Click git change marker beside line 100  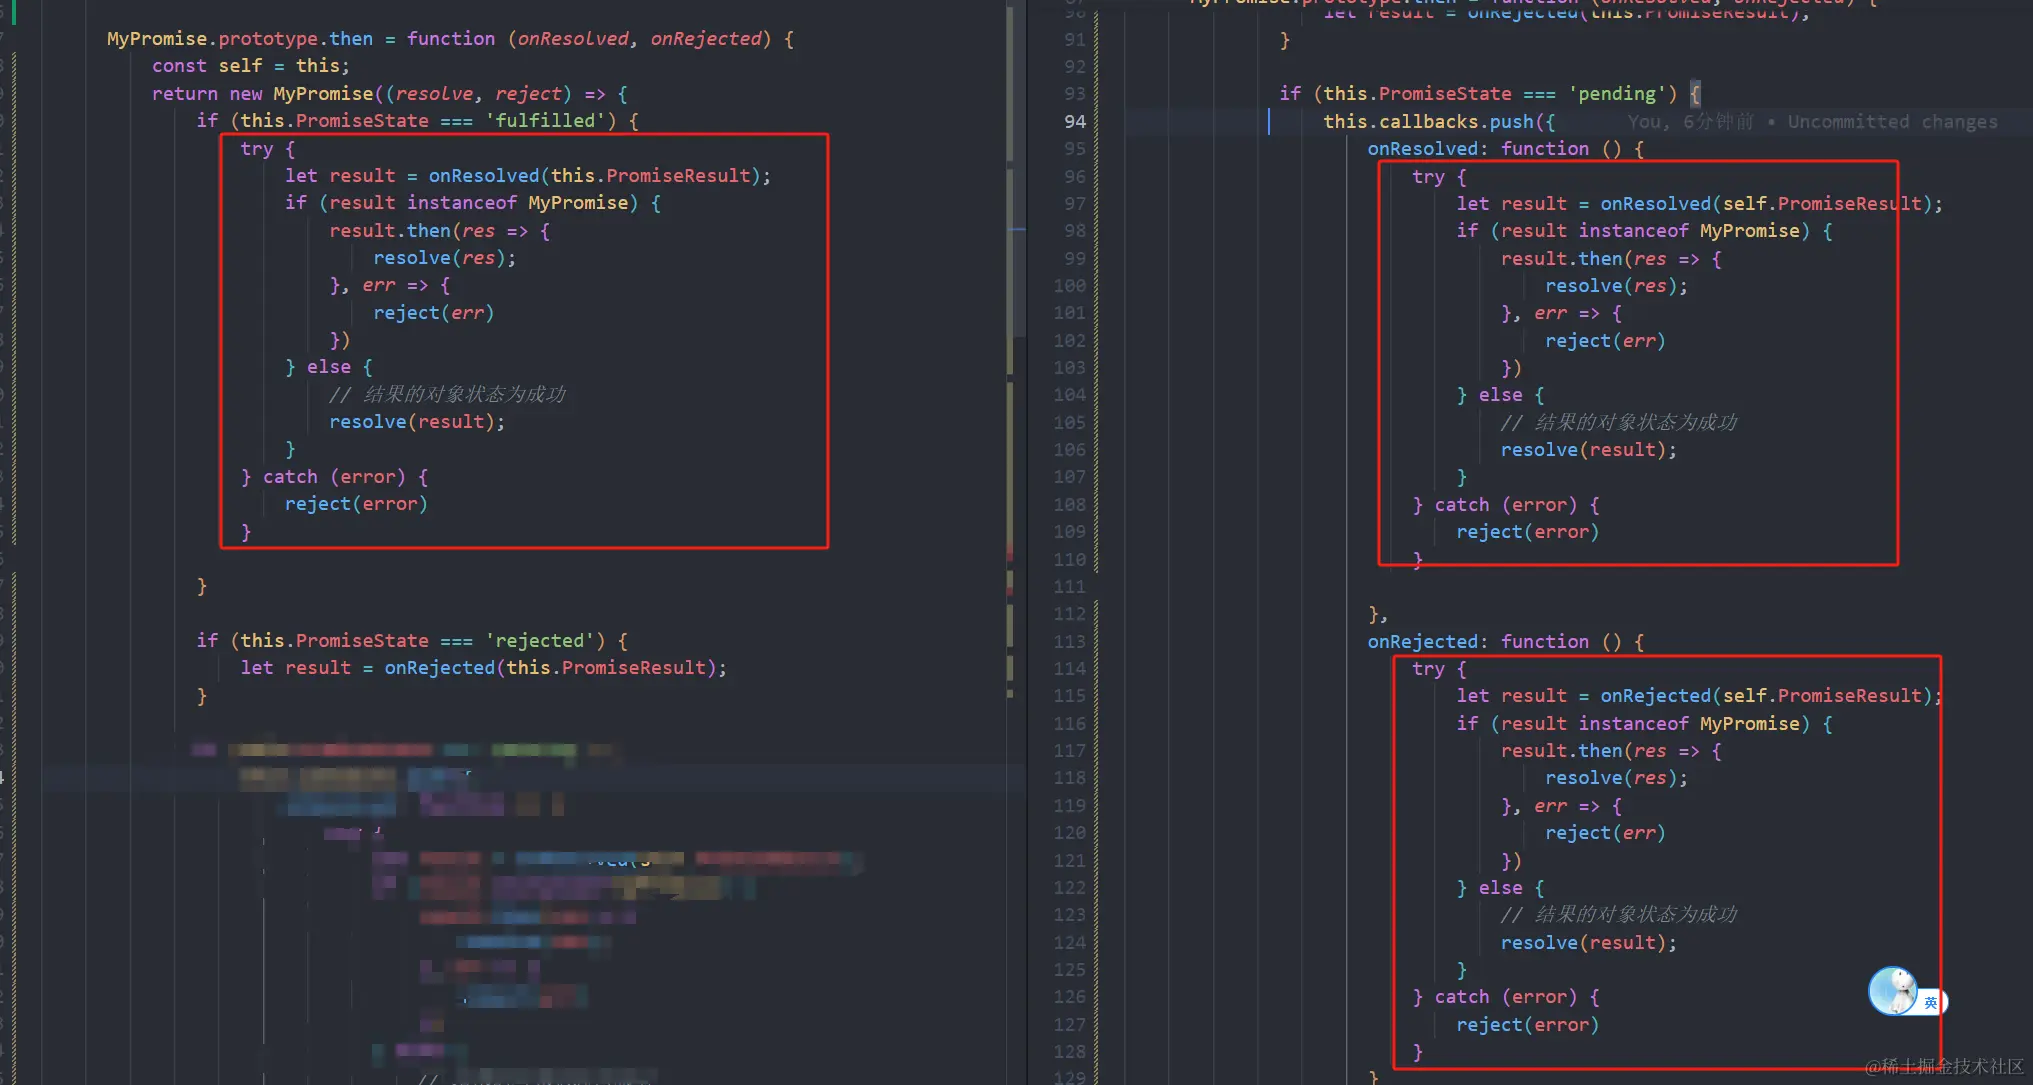pos(1097,286)
